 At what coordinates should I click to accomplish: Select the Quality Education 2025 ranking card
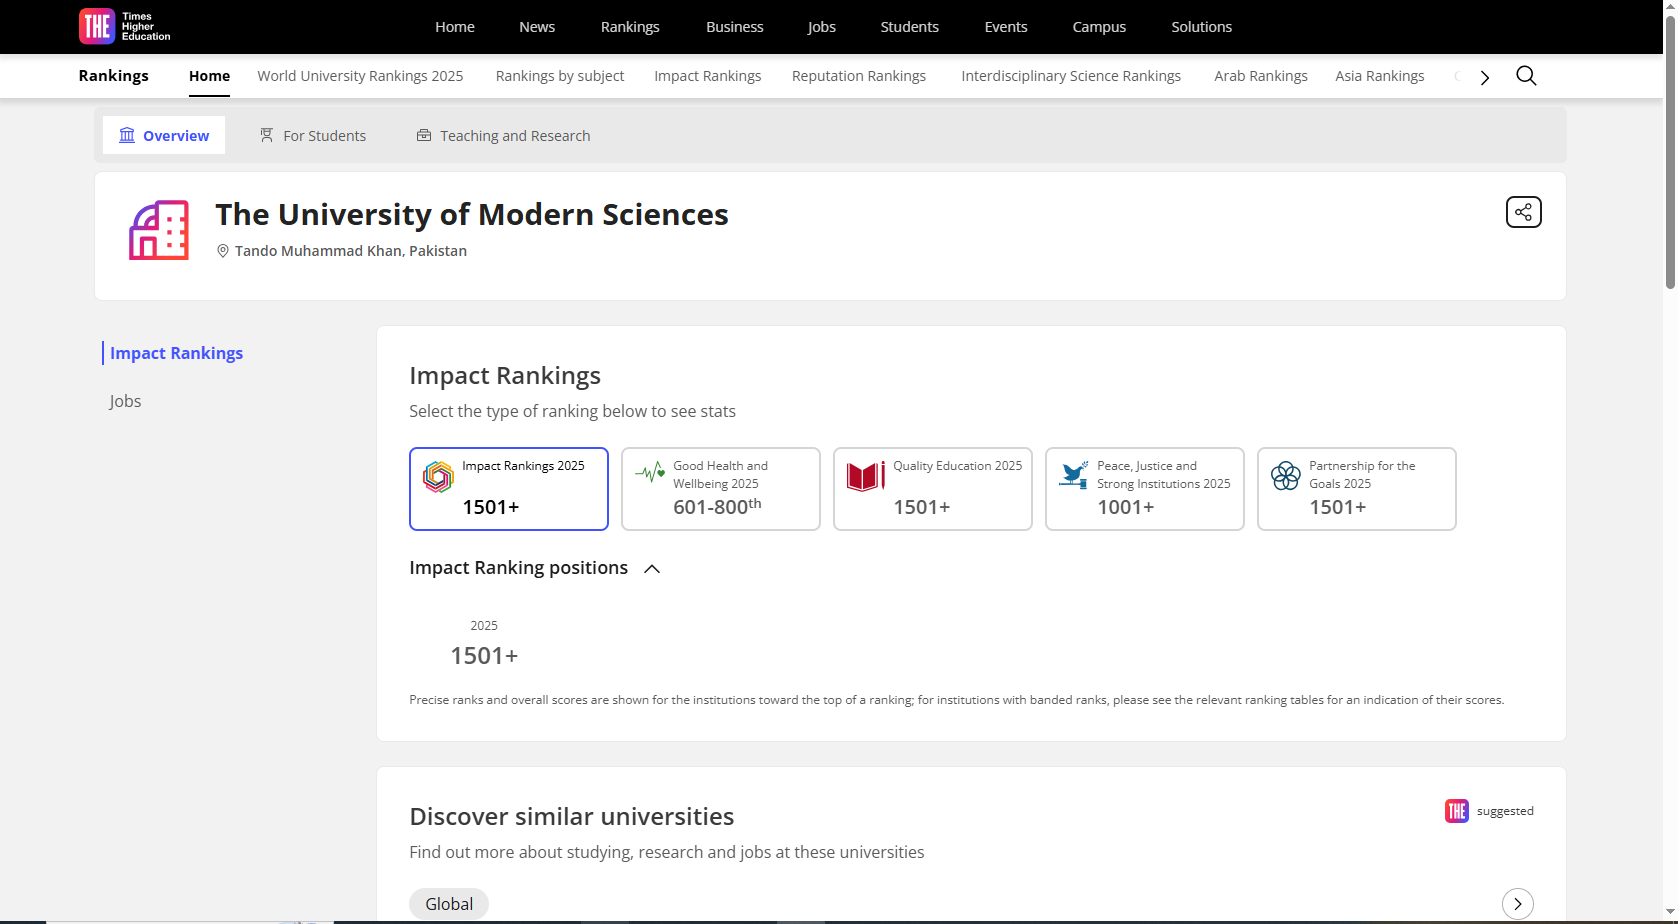(932, 489)
